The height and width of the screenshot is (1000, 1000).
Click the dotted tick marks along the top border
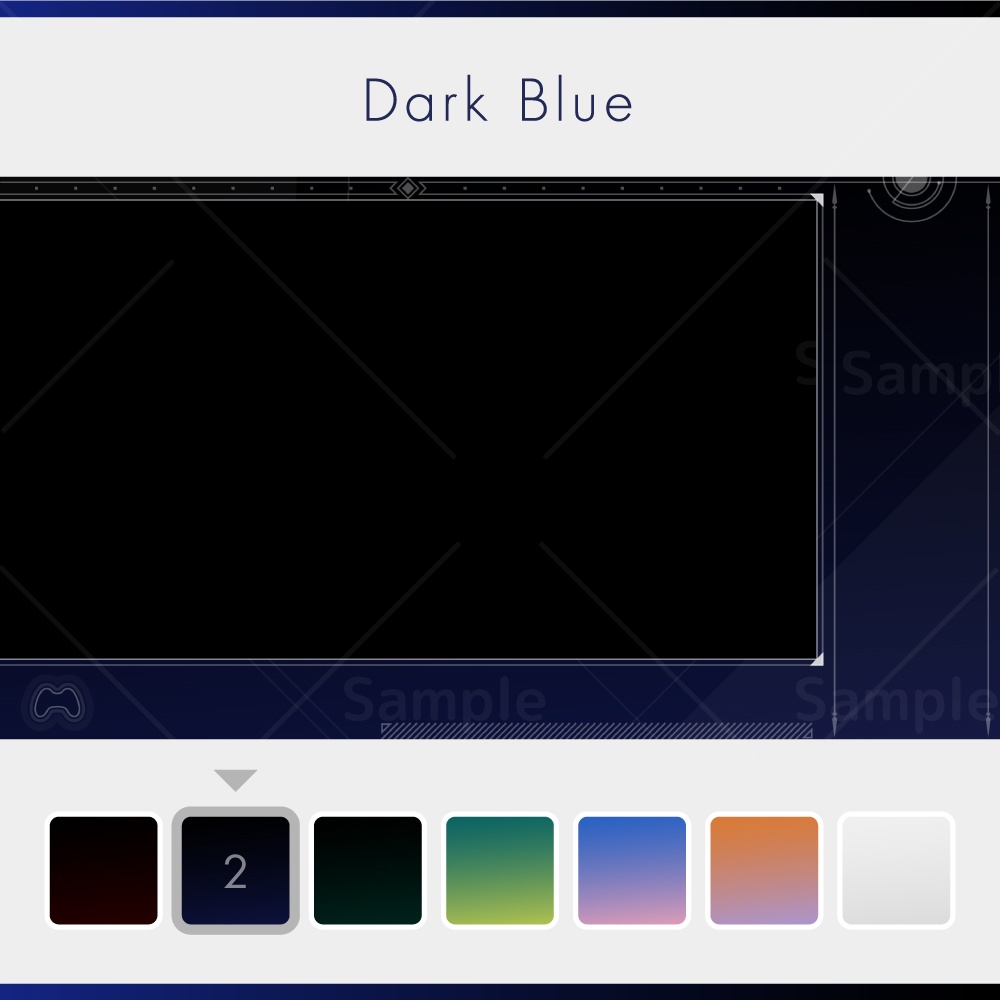[200, 186]
